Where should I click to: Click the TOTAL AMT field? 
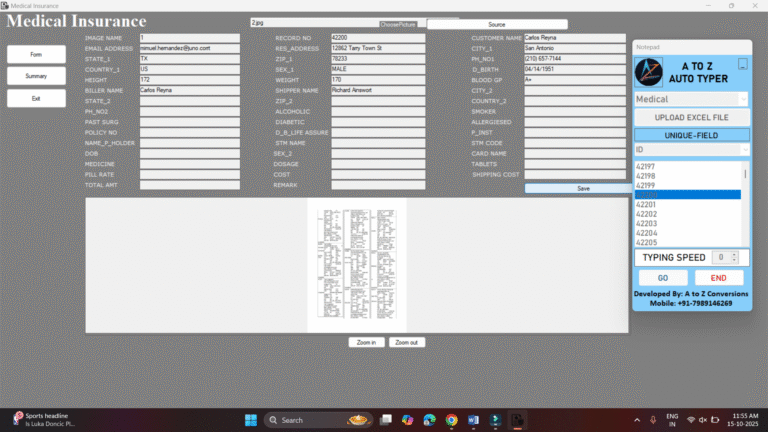(190, 185)
